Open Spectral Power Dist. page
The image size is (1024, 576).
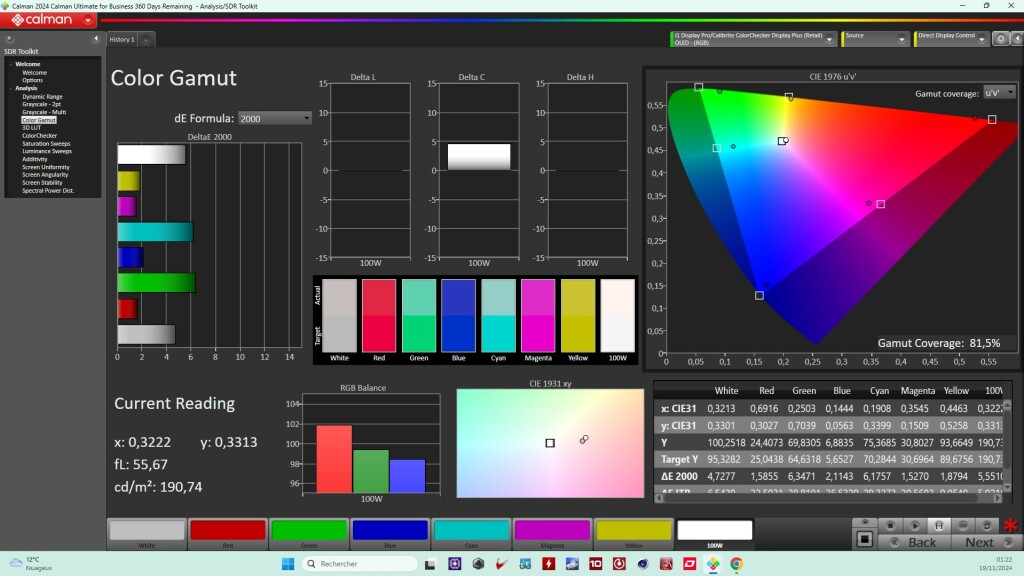48,191
